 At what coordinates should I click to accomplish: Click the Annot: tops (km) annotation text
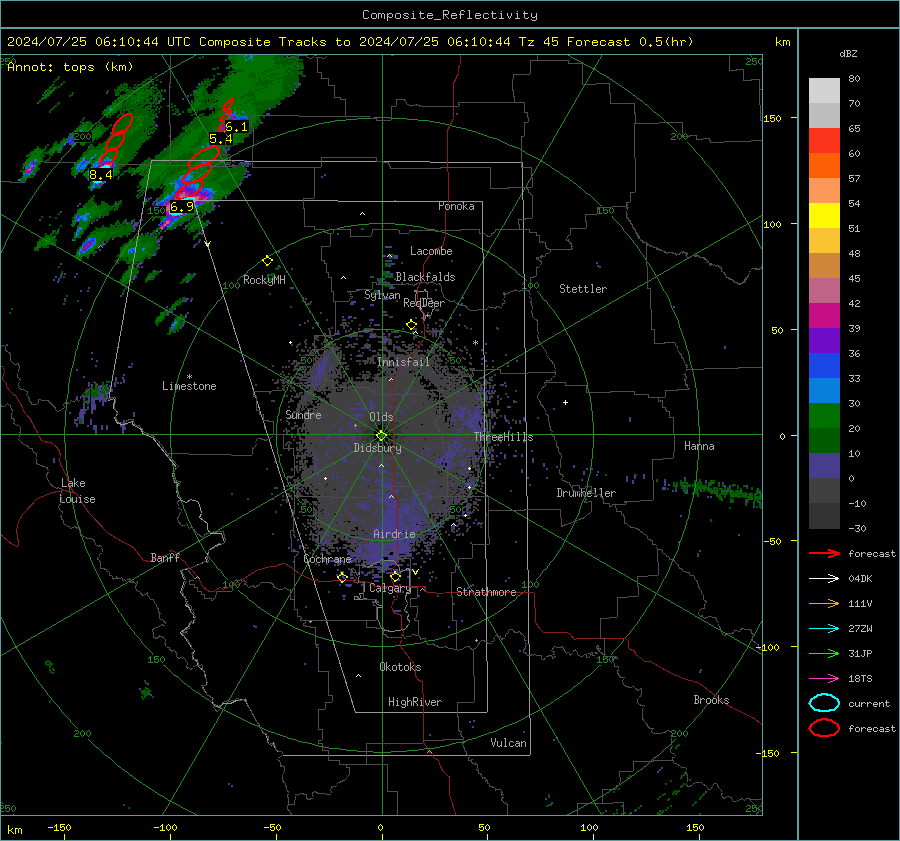pos(70,67)
